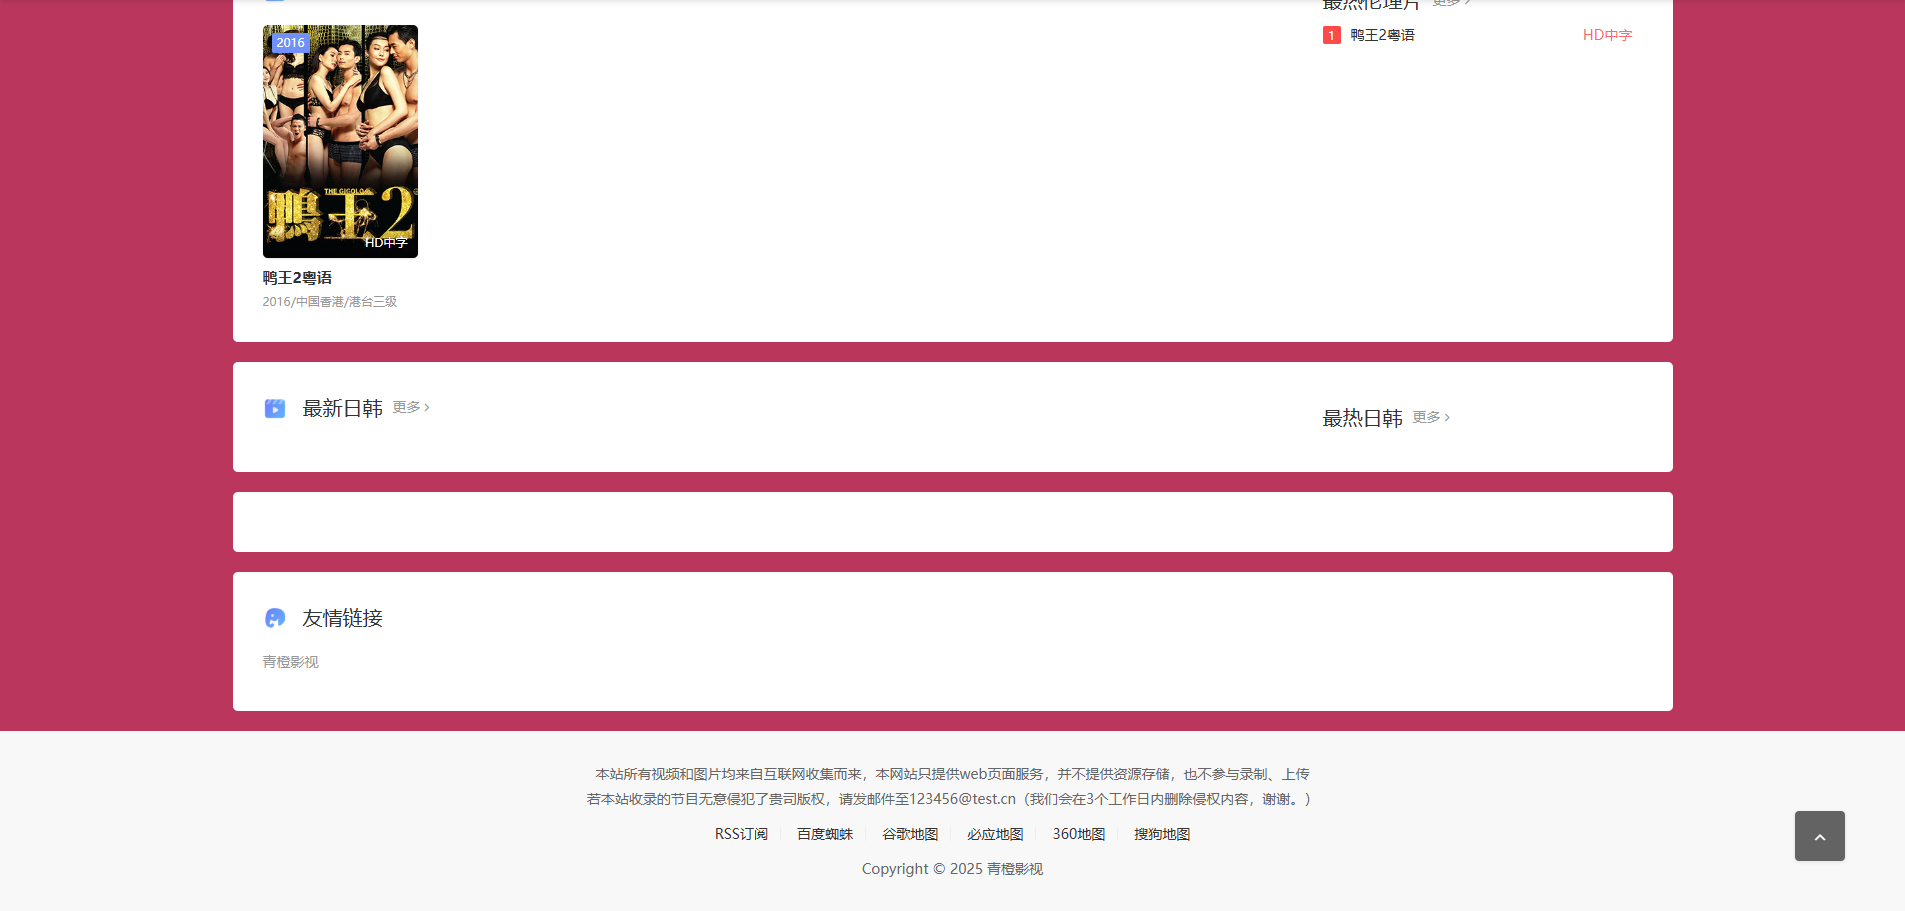1905x911 pixels.
Task: Expand 更多 next to 最新日韩
Action: [410, 407]
